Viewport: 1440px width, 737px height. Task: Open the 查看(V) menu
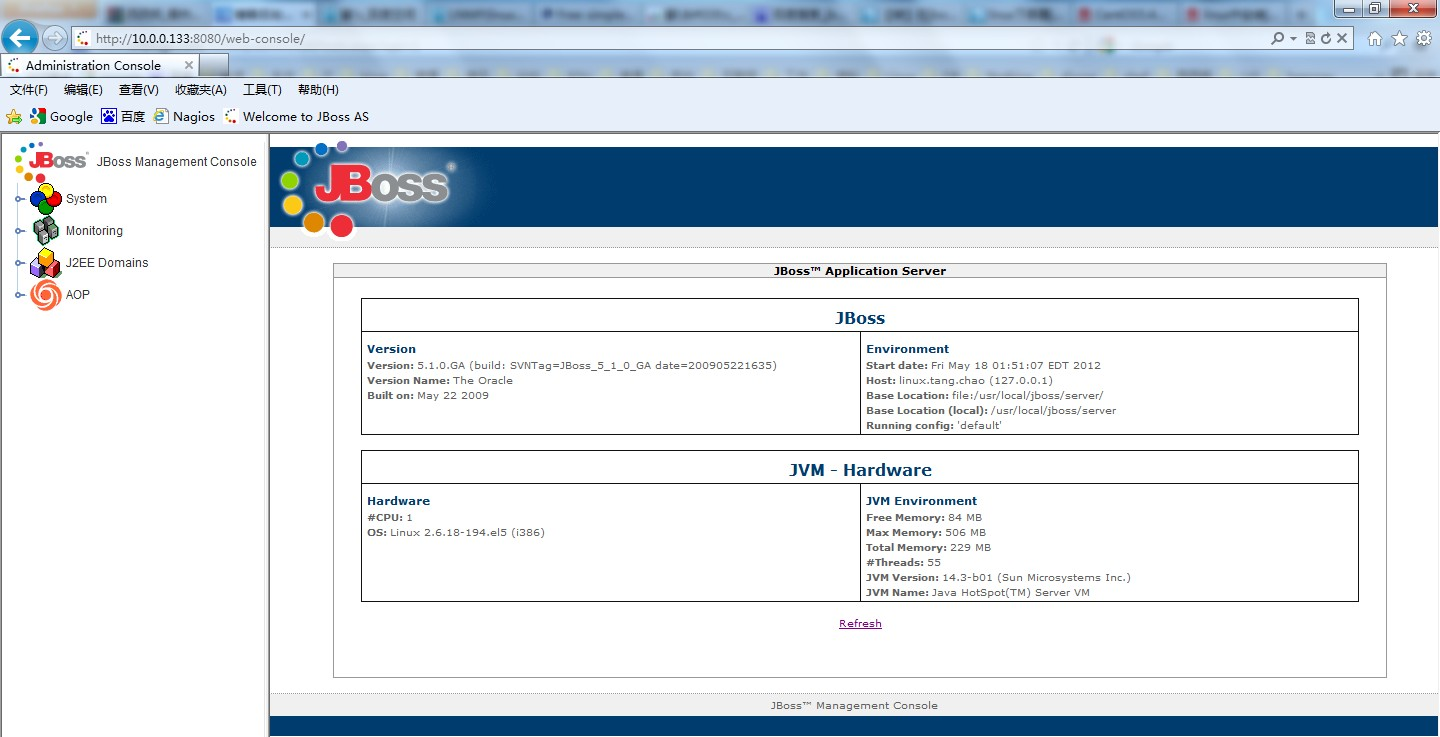[x=139, y=90]
